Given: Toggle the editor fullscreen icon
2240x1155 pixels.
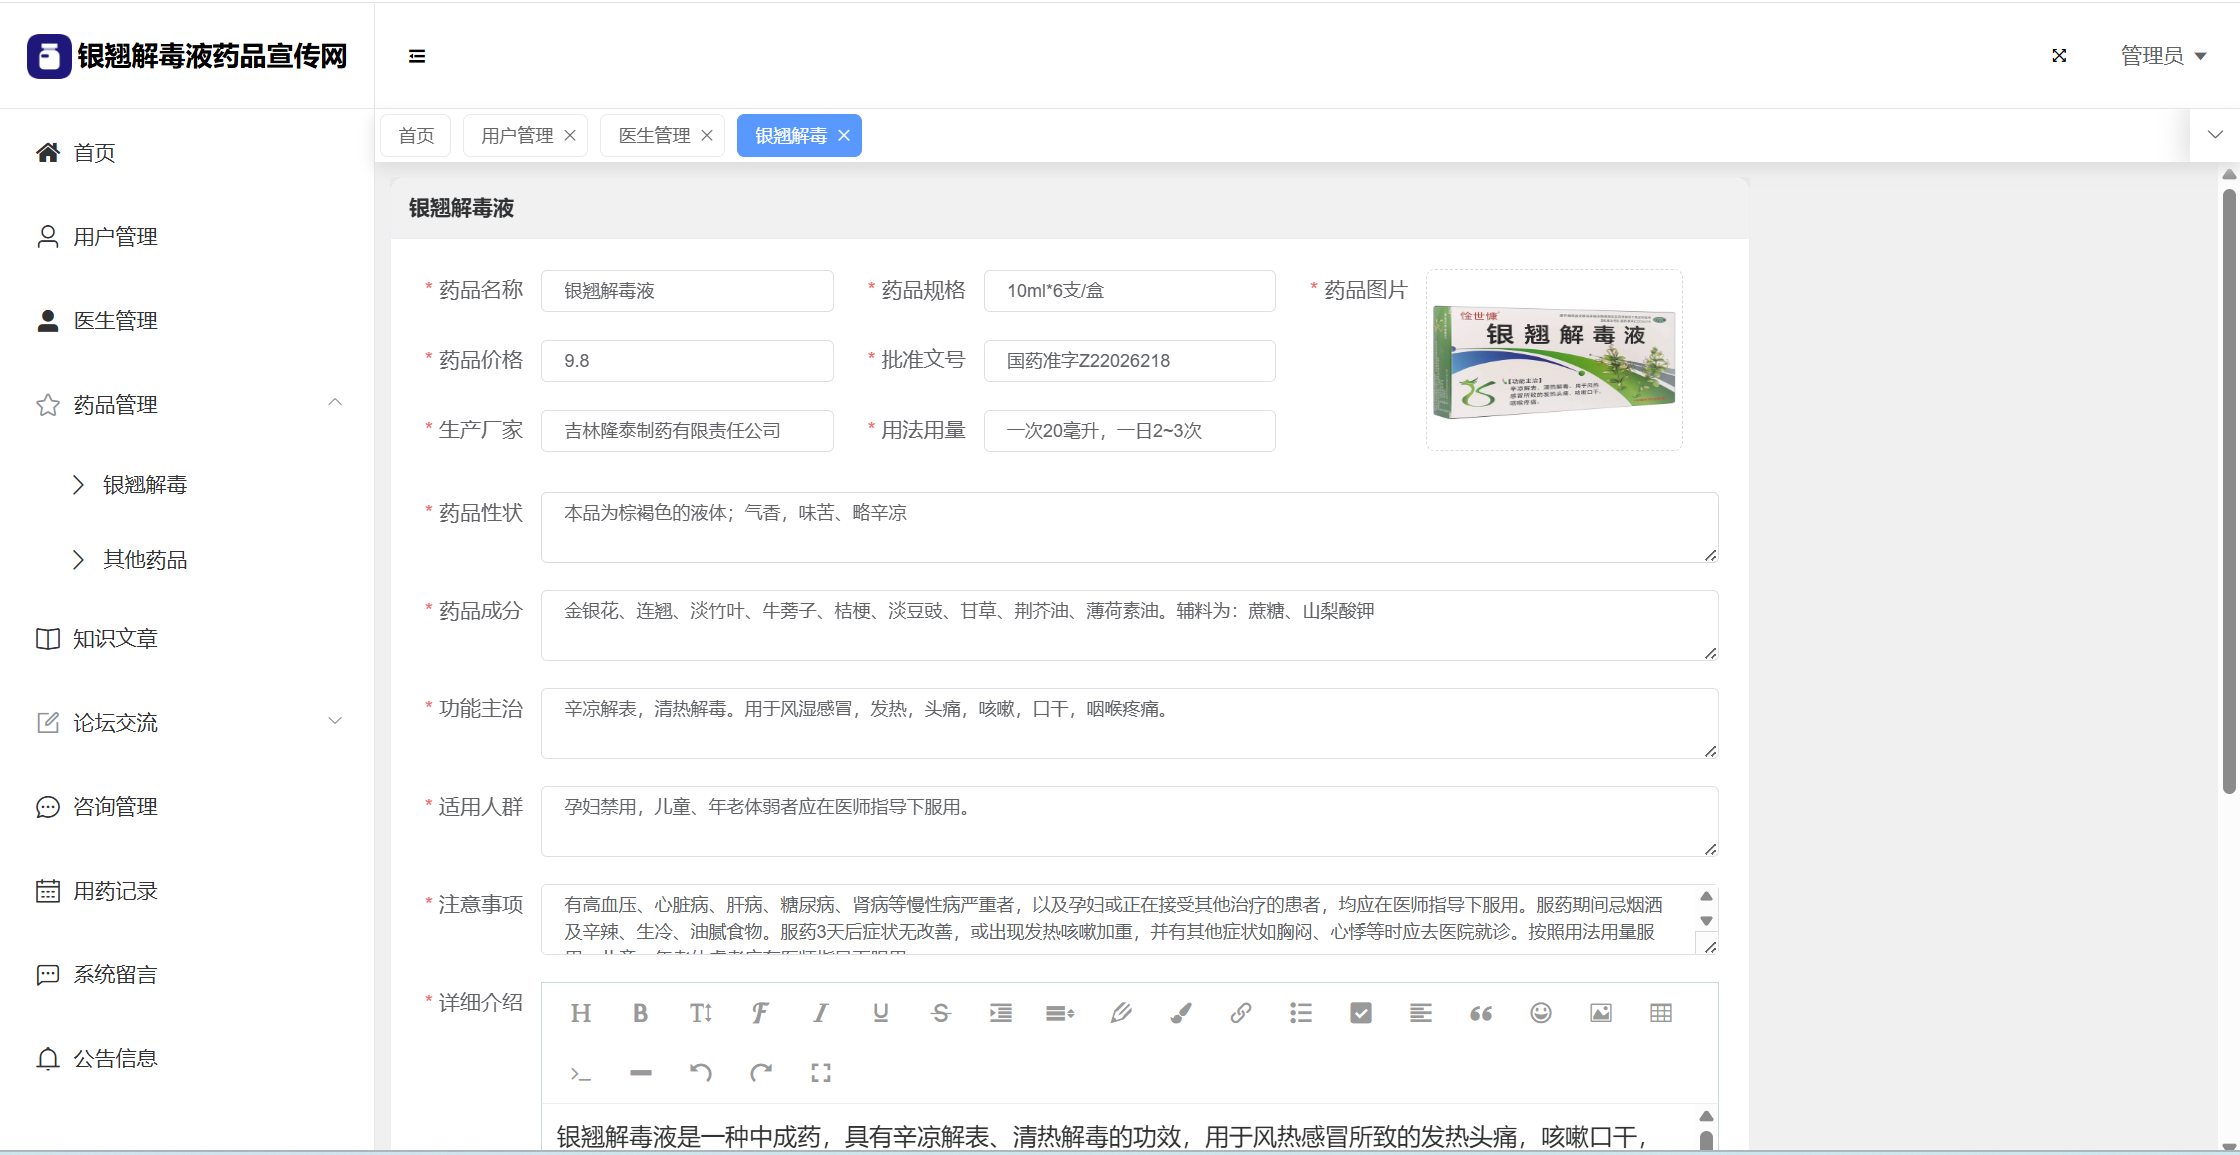Looking at the screenshot, I should [x=820, y=1073].
